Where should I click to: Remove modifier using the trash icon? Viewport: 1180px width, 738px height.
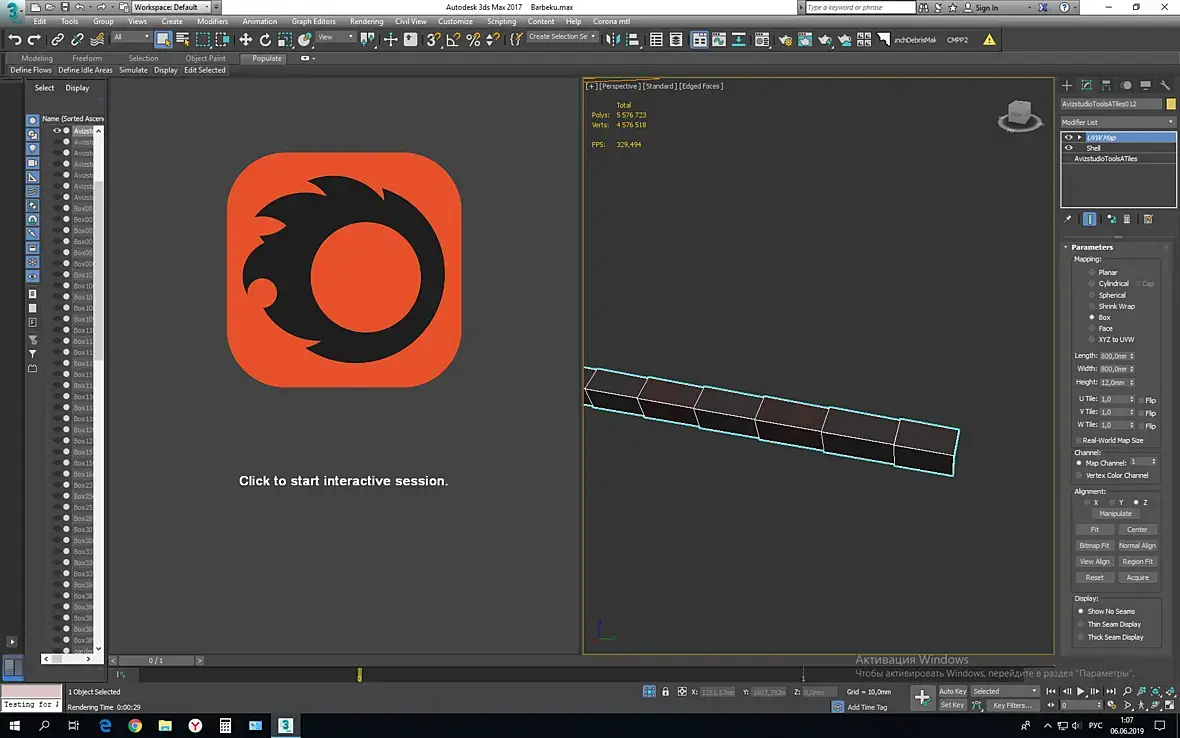click(x=1127, y=219)
